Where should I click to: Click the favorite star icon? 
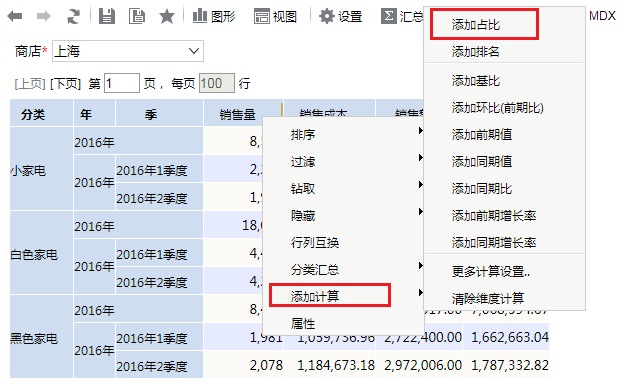[166, 16]
